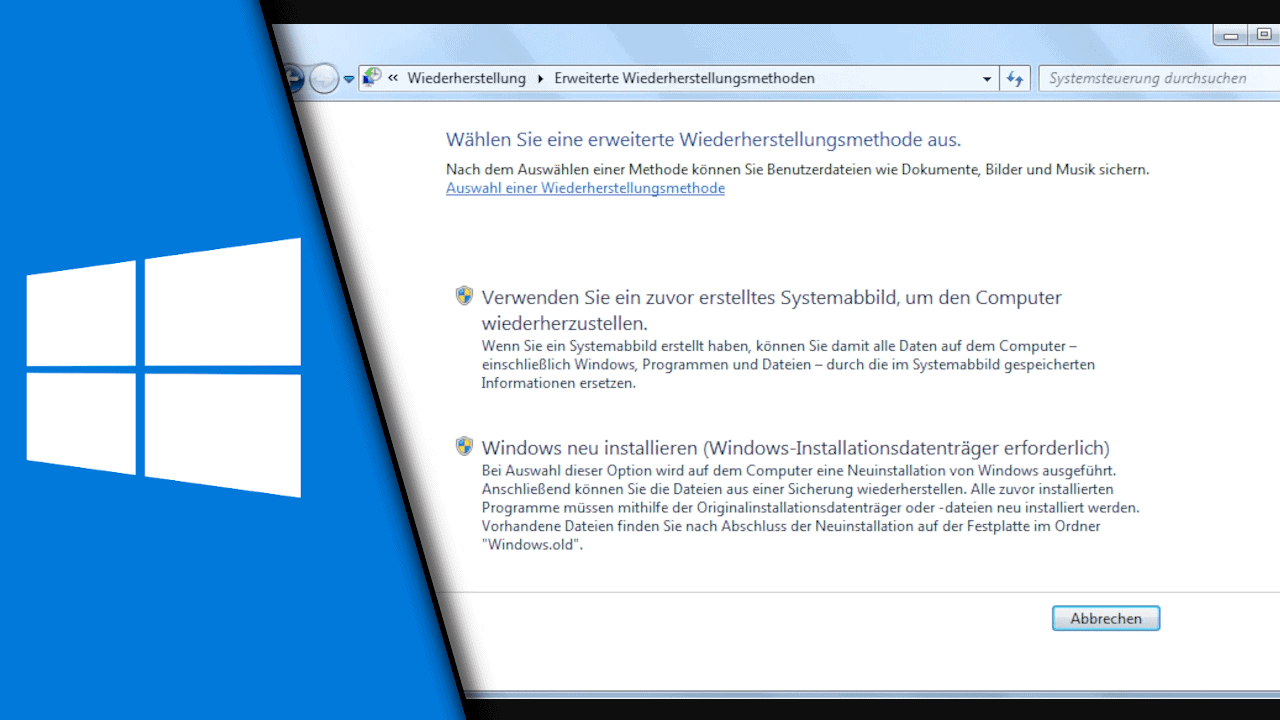Click the Control Panel icon in address bar
Image resolution: width=1280 pixels, height=720 pixels.
(371, 77)
